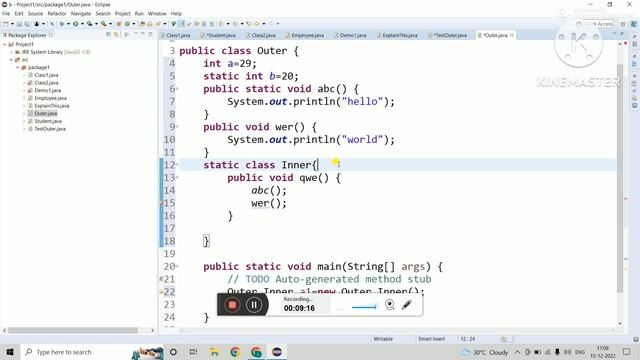Switch to the Employee.java editor tab

pos(304,35)
